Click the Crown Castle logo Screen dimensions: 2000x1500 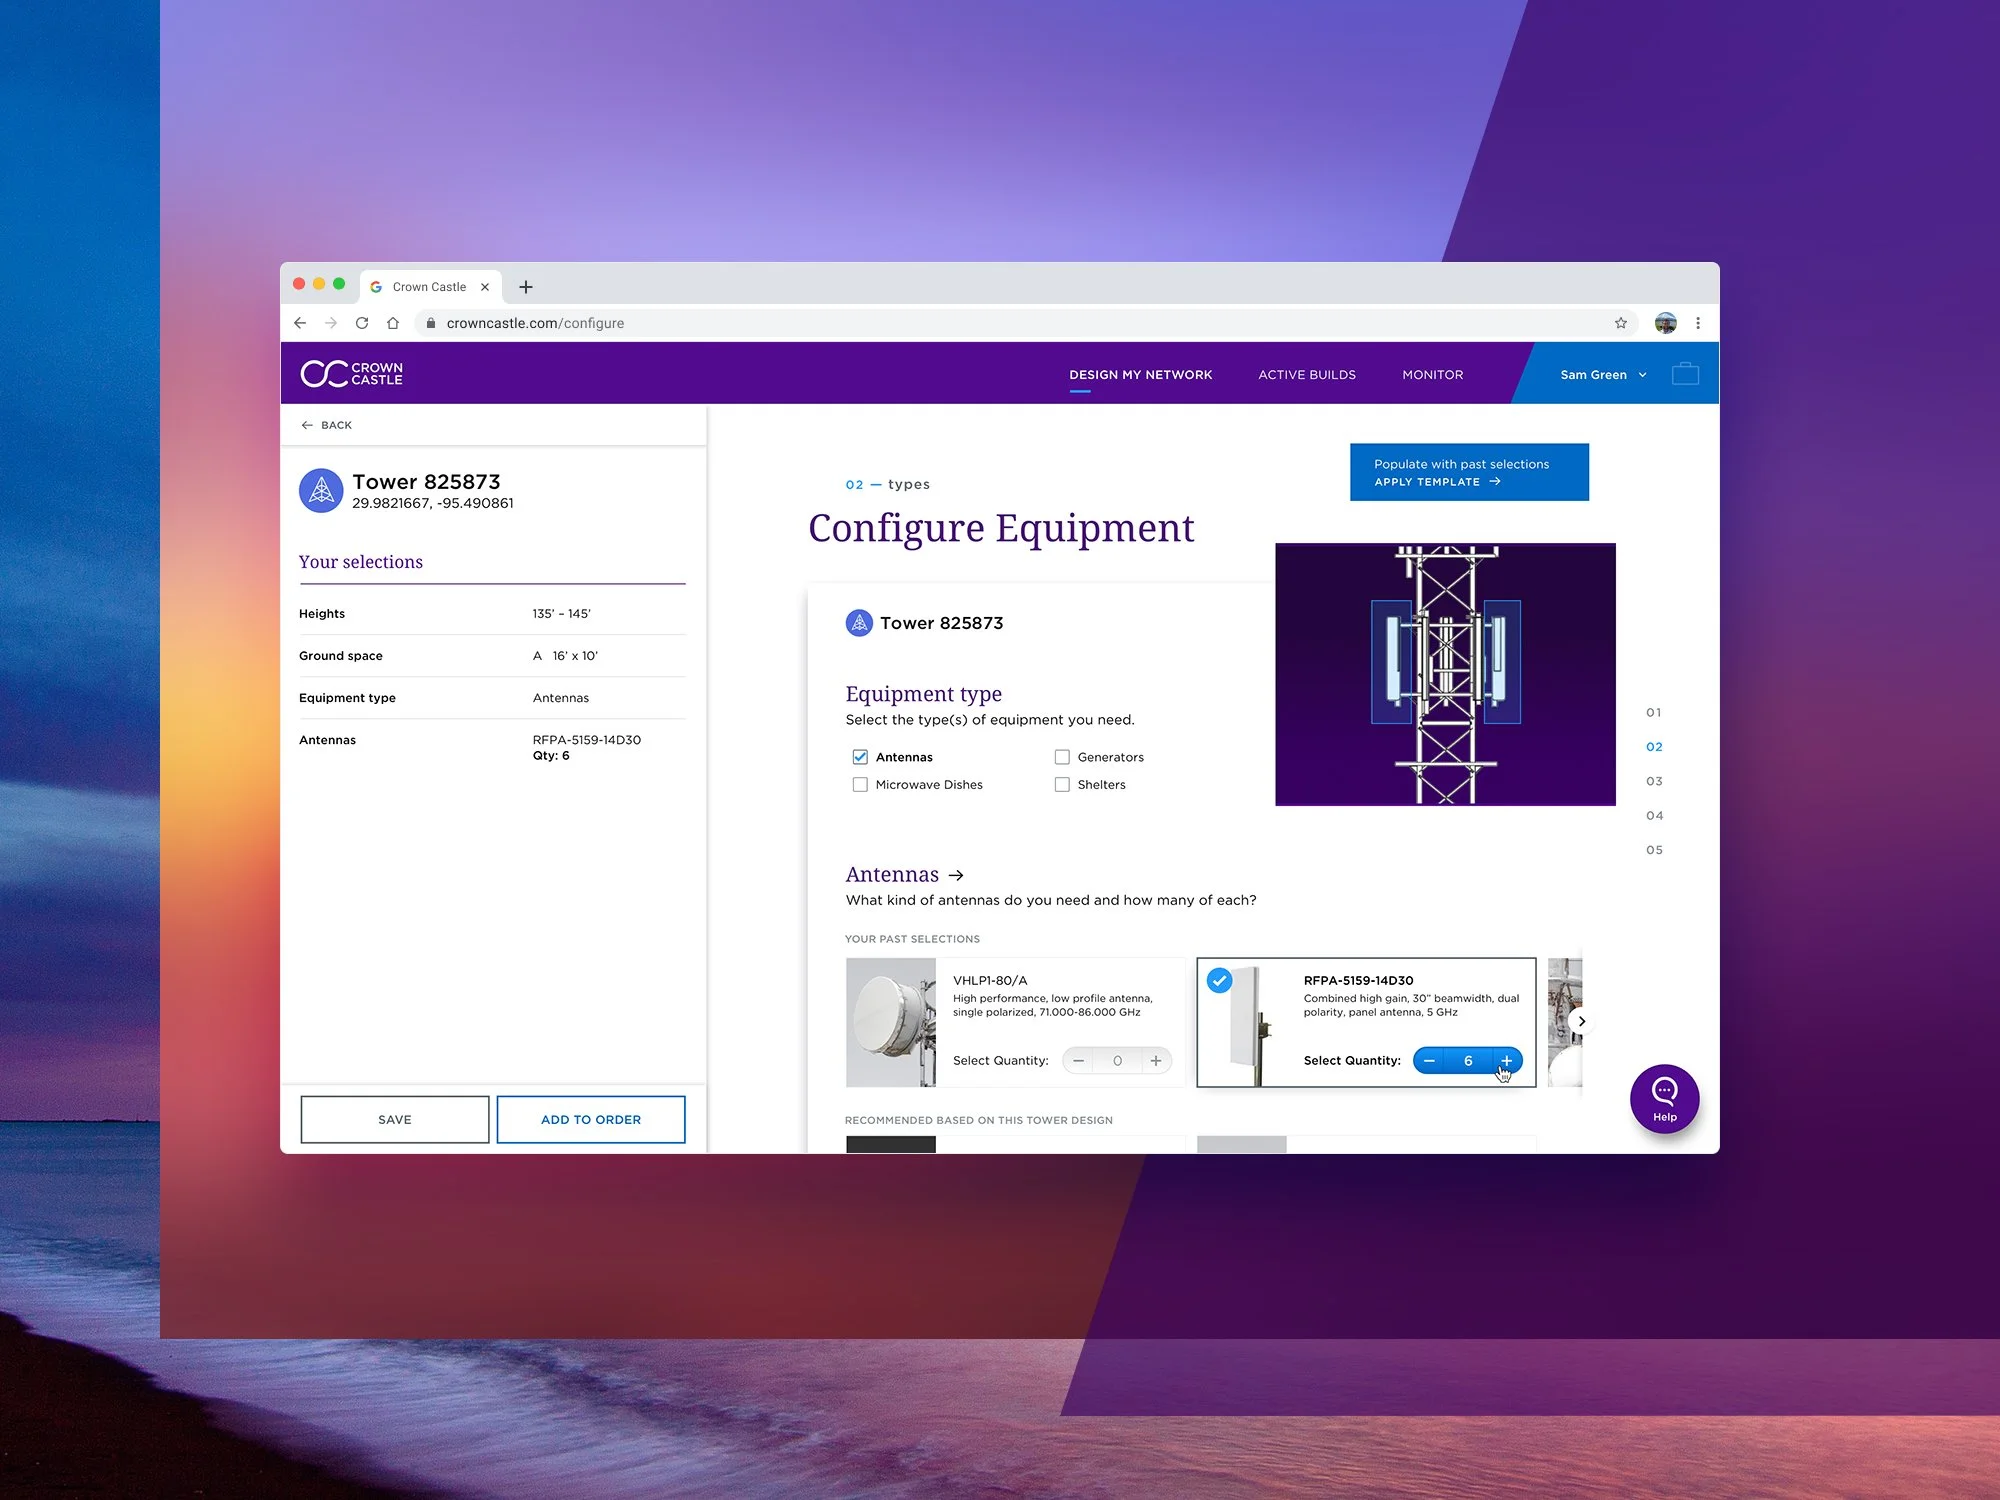tap(352, 373)
